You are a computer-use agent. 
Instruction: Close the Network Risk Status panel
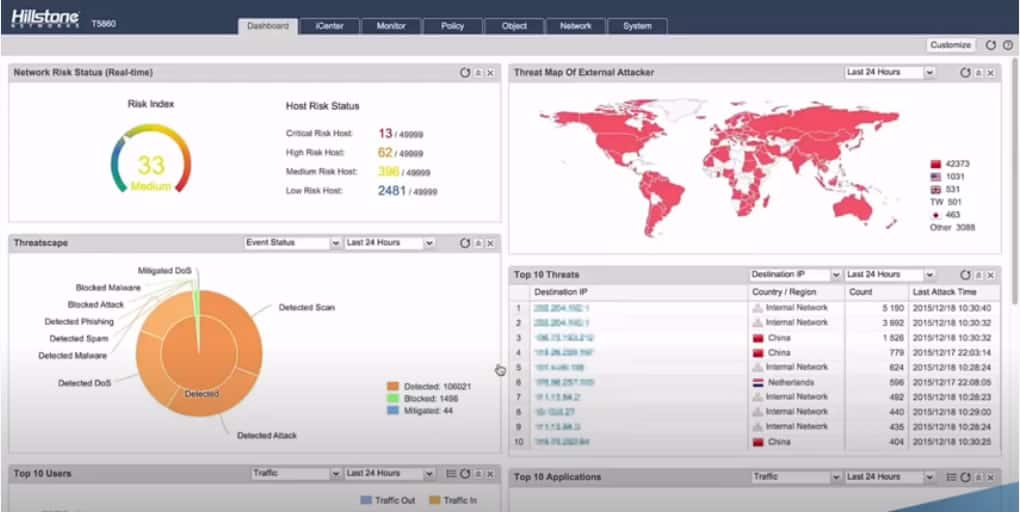pos(490,73)
